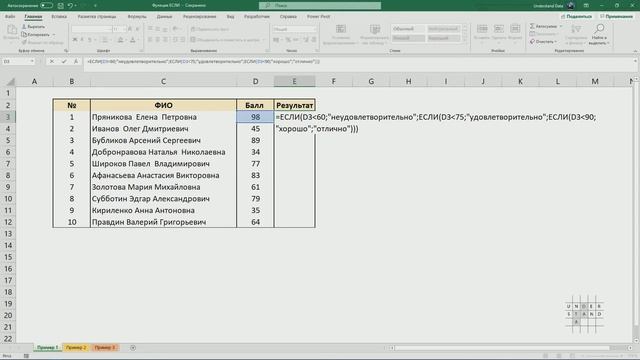The width and height of the screenshot is (640, 360).
Task: Click the font color A icon
Action: 133,40
